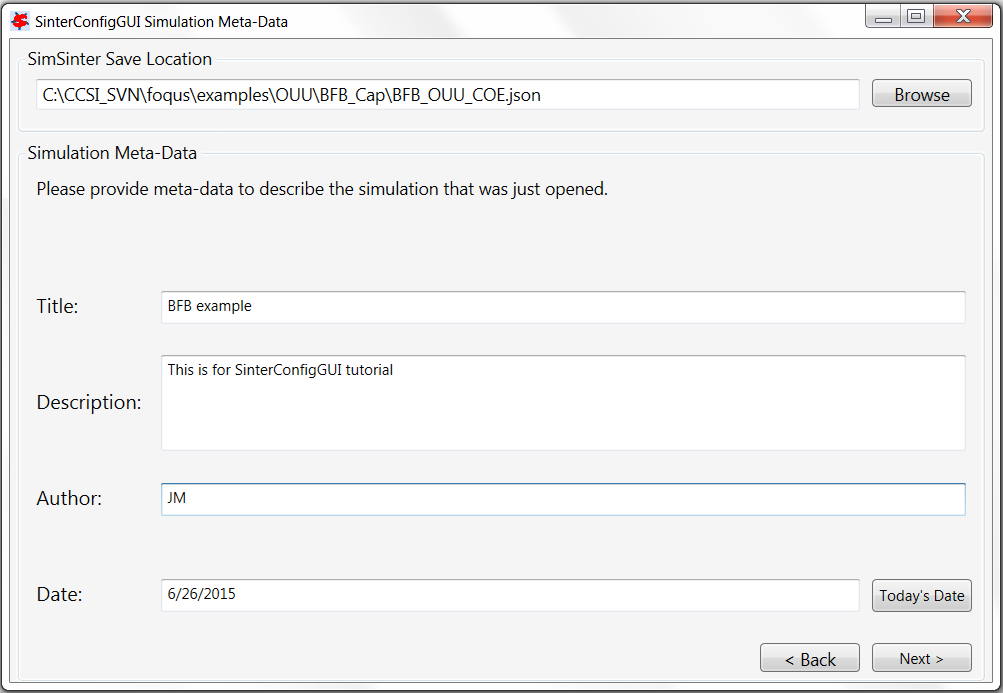
Task: Click the Description label
Action: coord(89,403)
